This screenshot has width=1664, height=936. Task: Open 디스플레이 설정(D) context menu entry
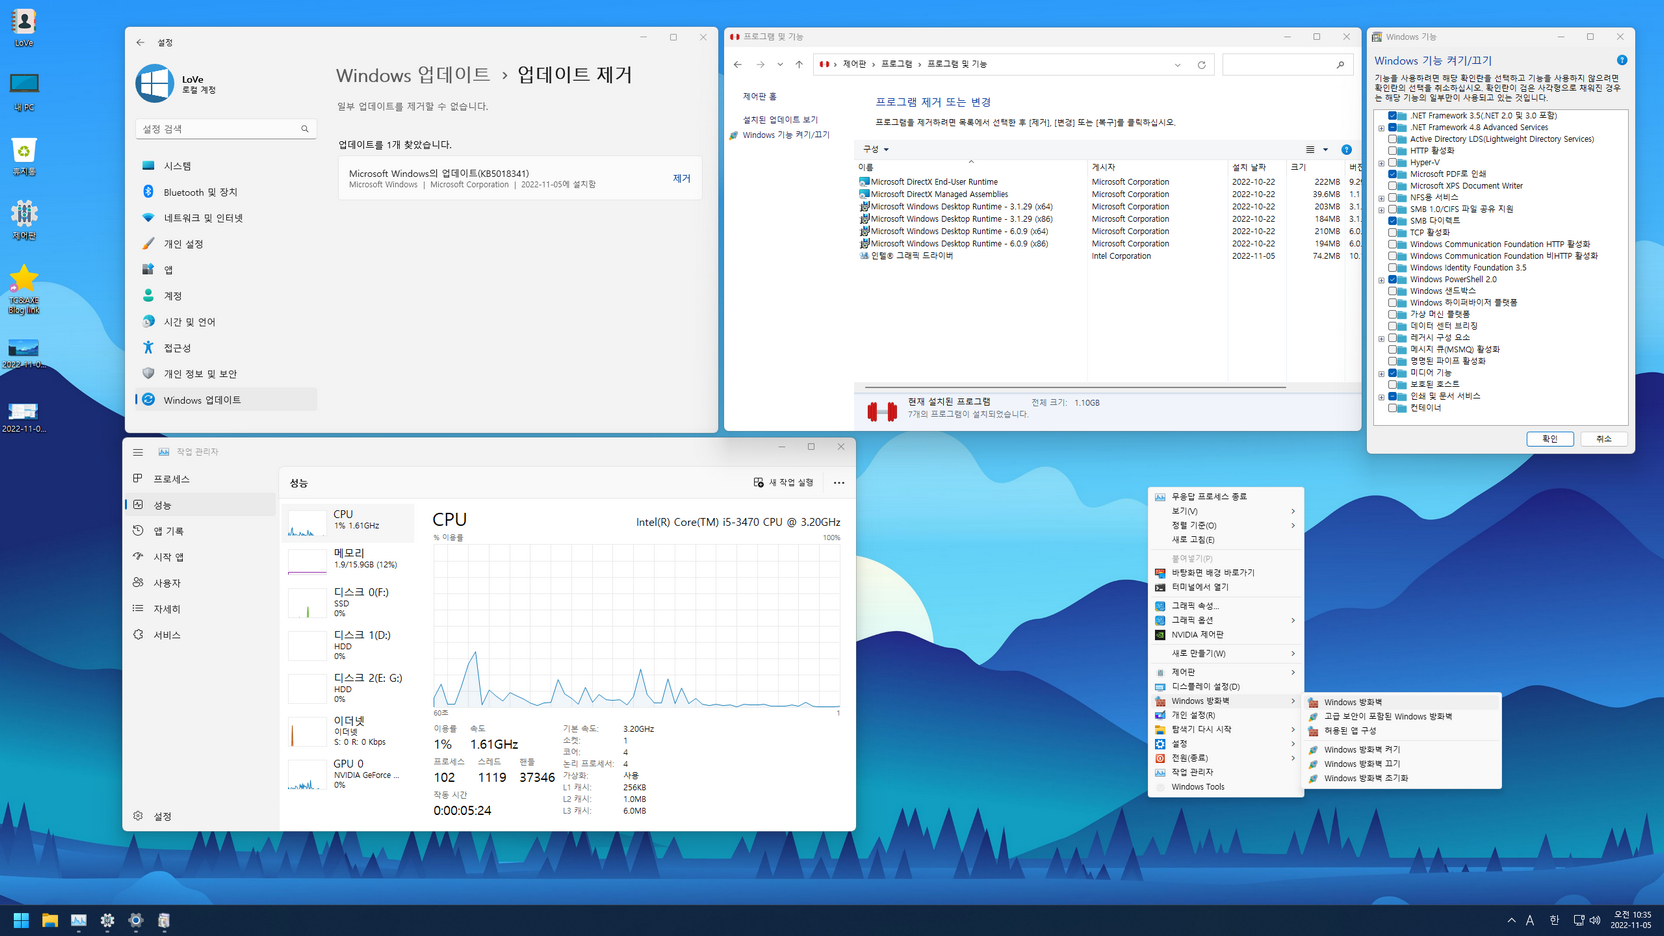(1226, 687)
